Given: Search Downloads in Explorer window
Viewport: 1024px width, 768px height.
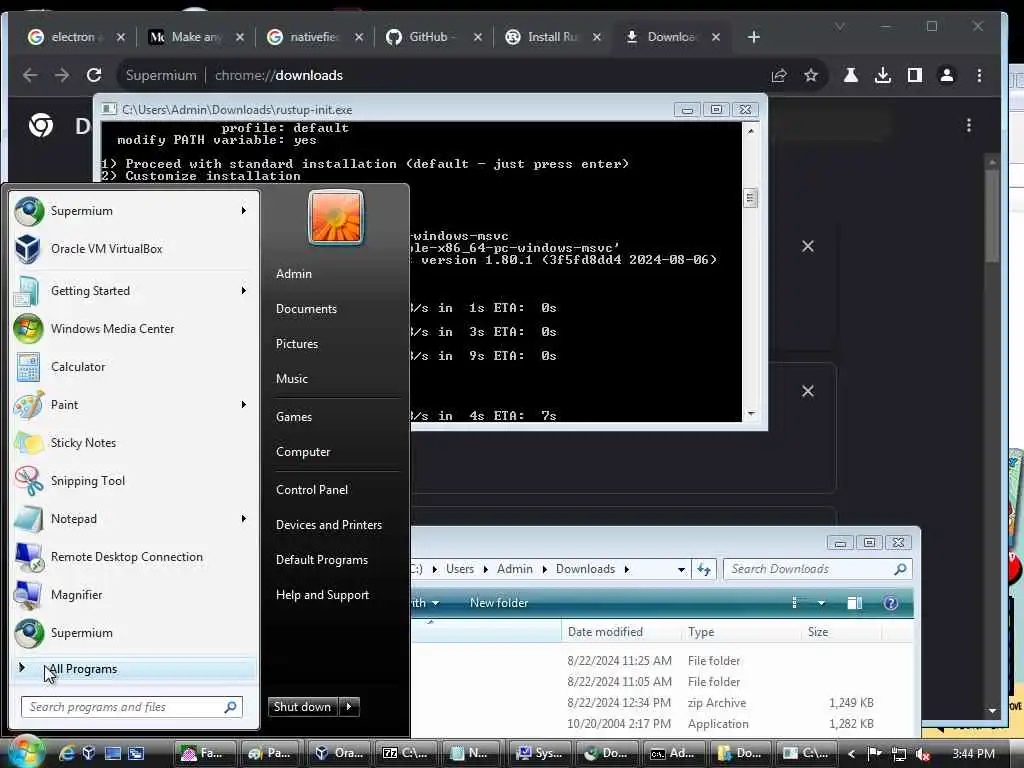Looking at the screenshot, I should pos(816,569).
